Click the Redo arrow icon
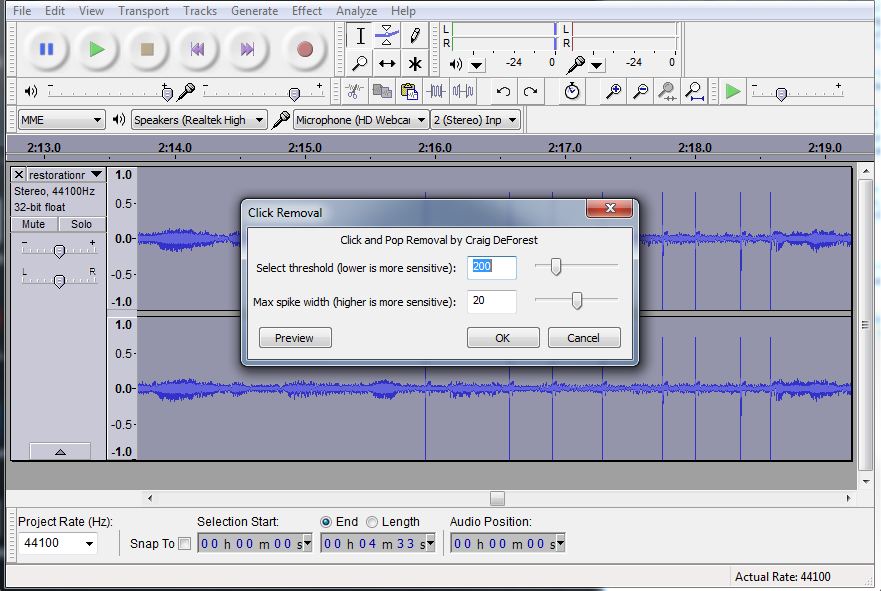The height and width of the screenshot is (591, 881). pyautogui.click(x=530, y=91)
